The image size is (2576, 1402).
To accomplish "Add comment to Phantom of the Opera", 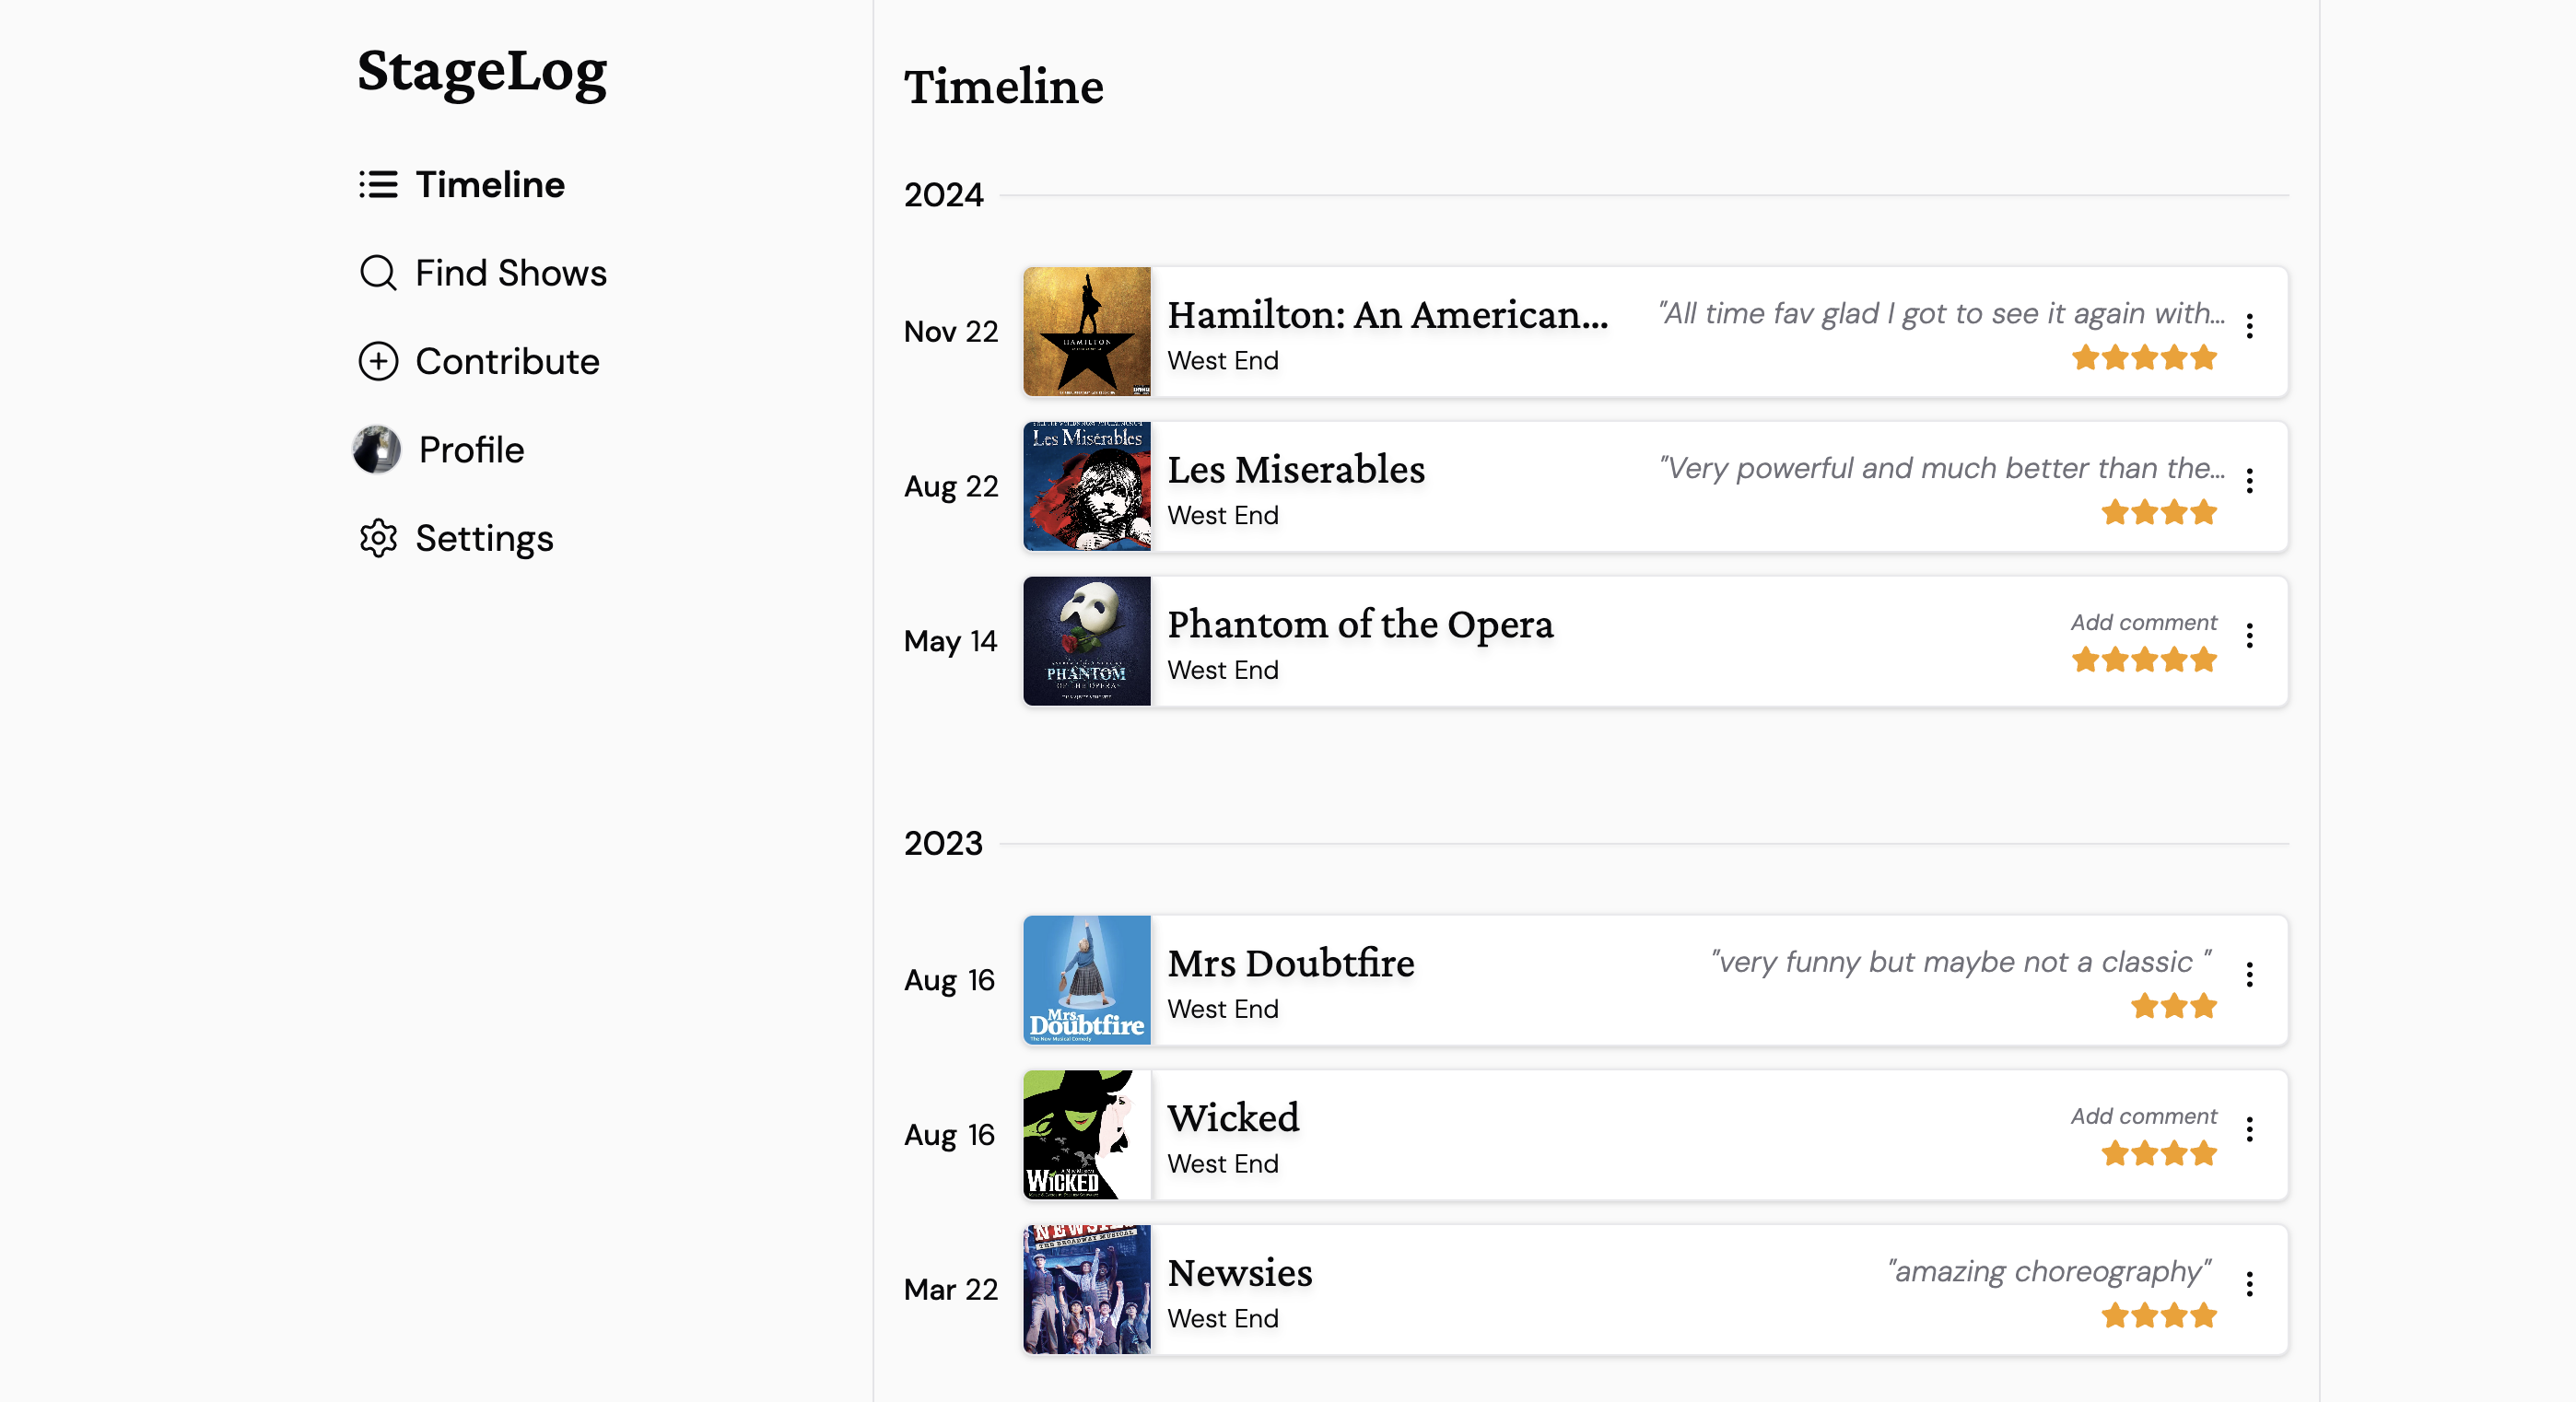I will pyautogui.click(x=2143, y=622).
